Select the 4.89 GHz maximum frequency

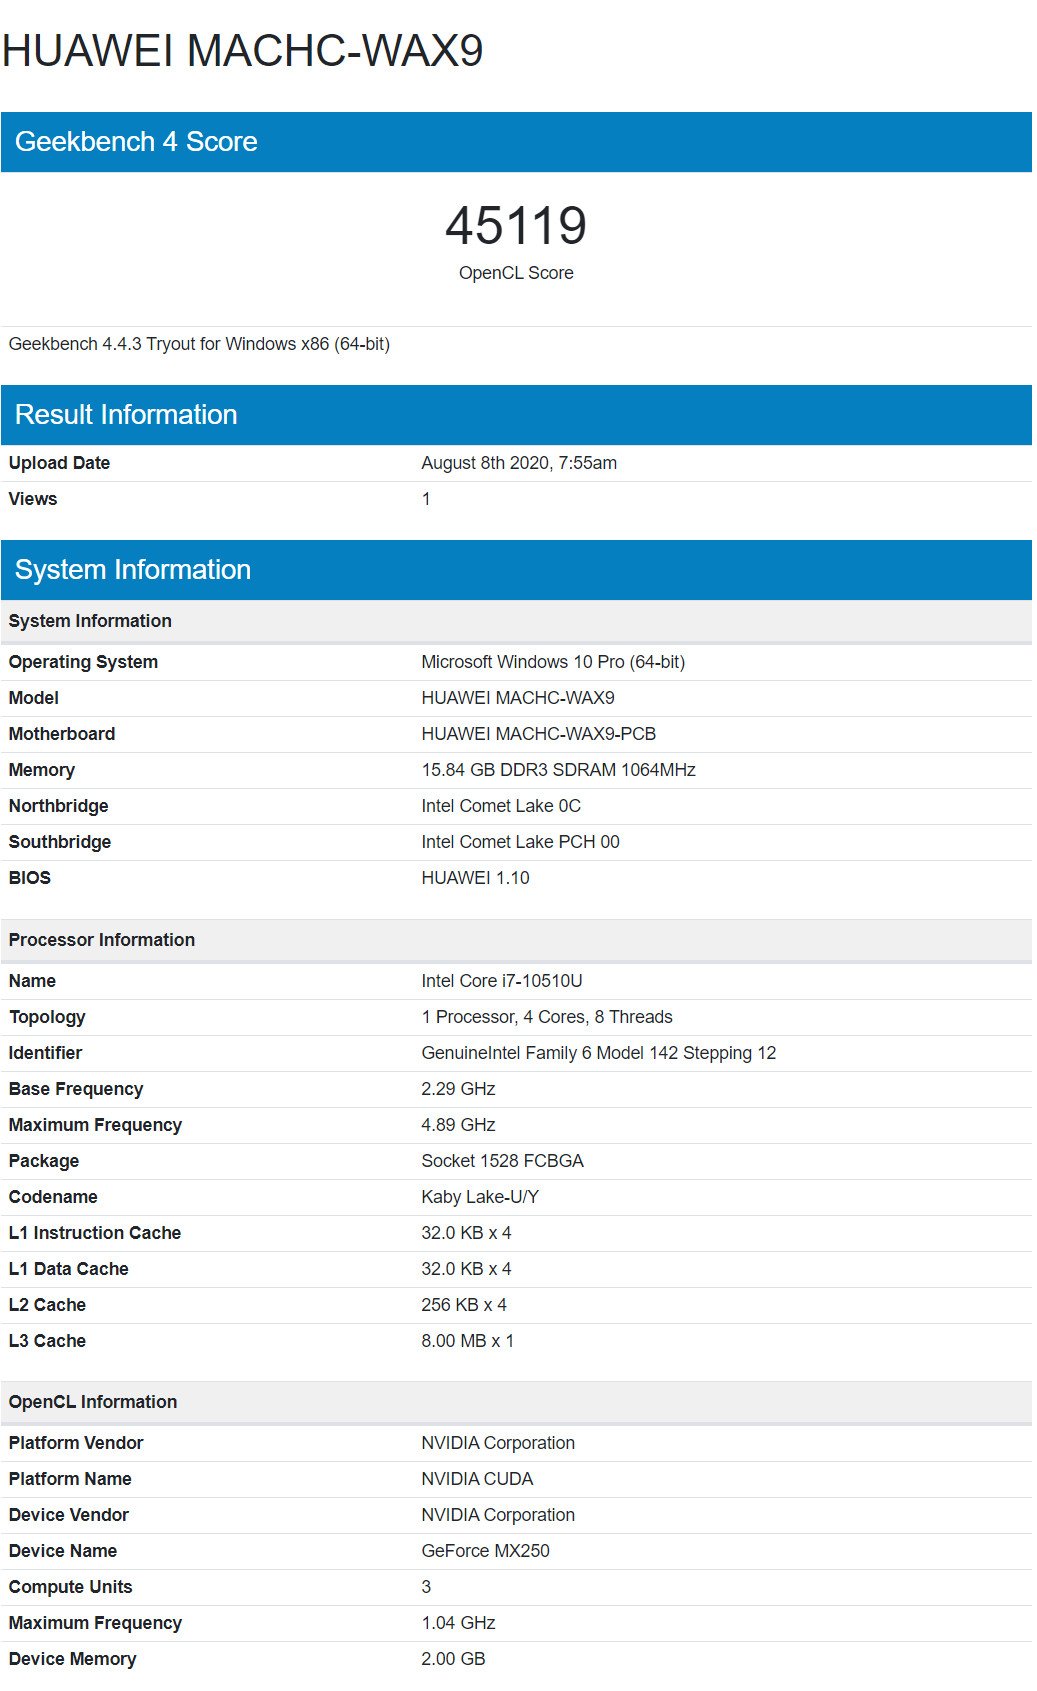pos(458,1125)
